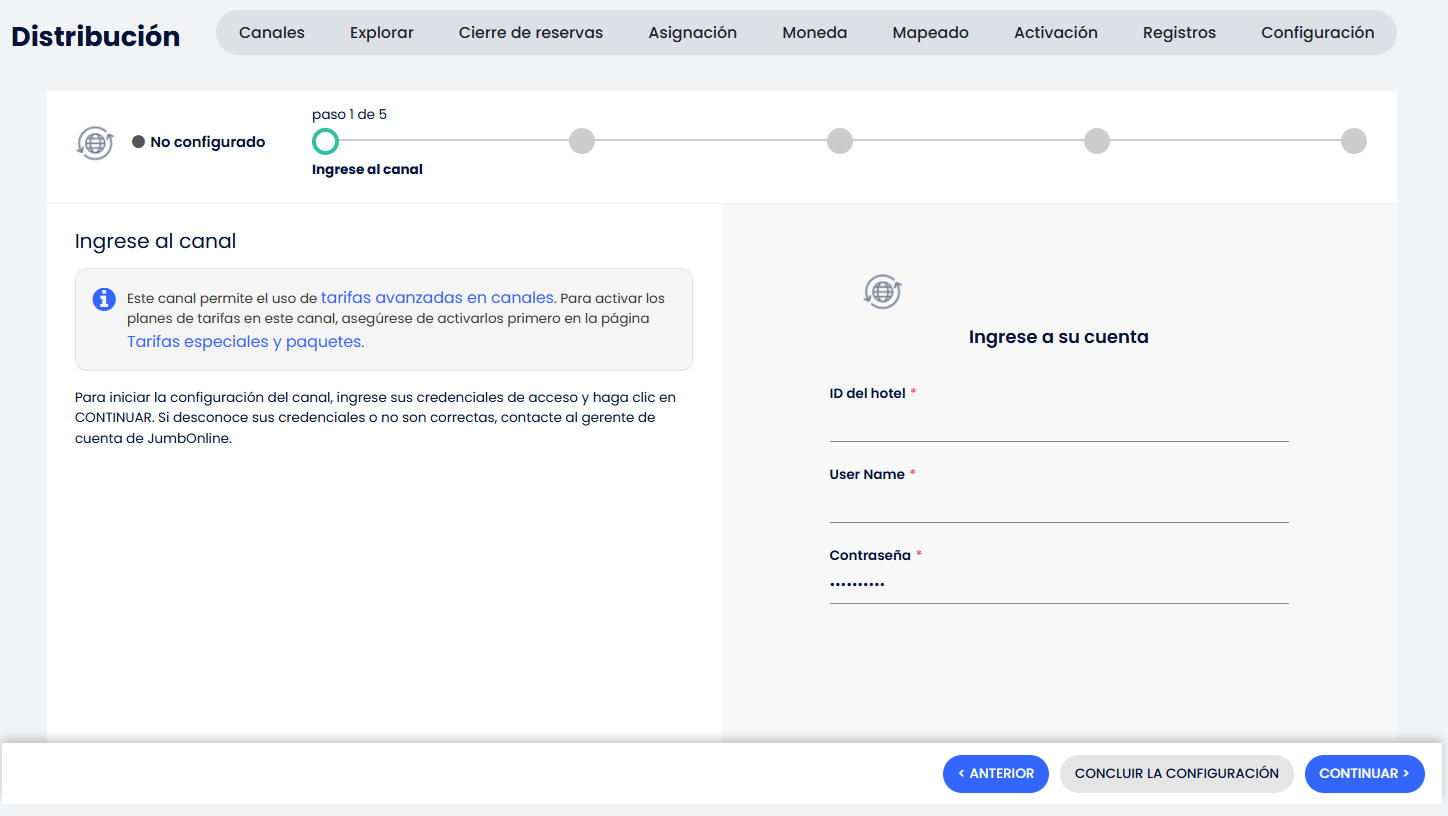The height and width of the screenshot is (816, 1448).
Task: Click the active green step one circle
Action: tap(325, 141)
